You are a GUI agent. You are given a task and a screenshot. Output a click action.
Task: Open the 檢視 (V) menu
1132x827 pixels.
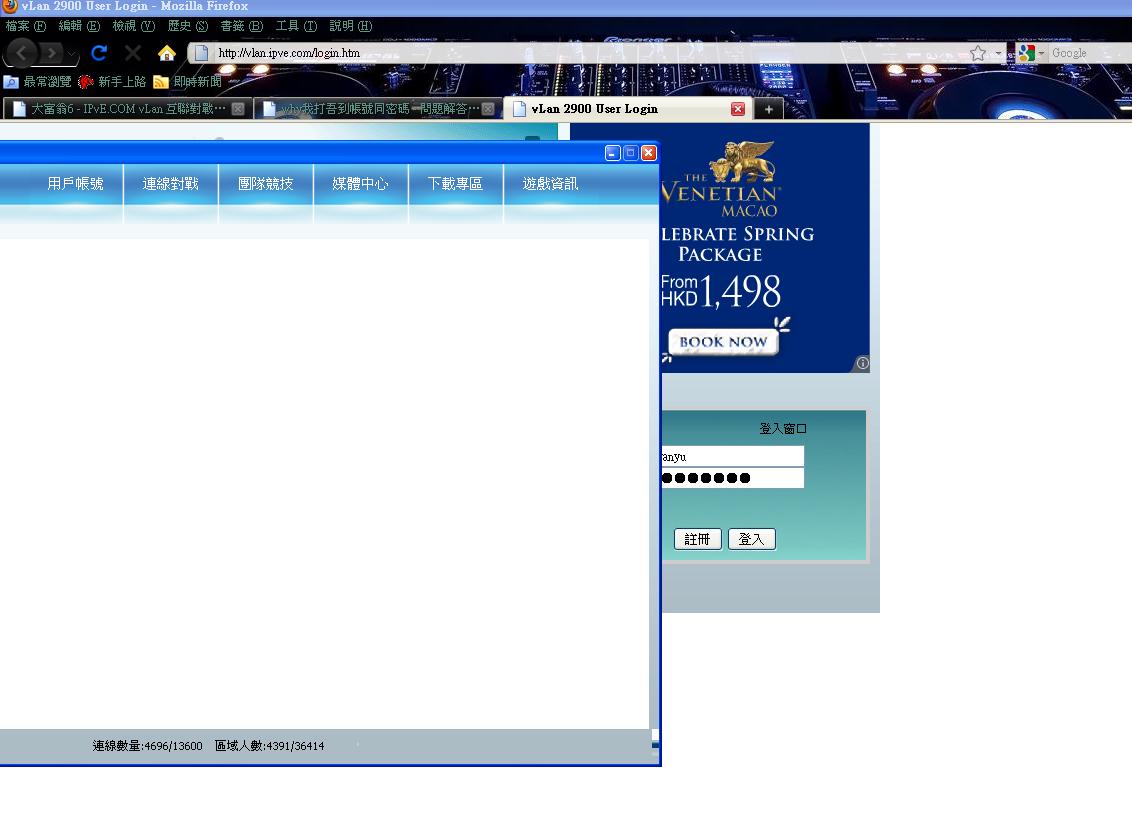tap(134, 26)
